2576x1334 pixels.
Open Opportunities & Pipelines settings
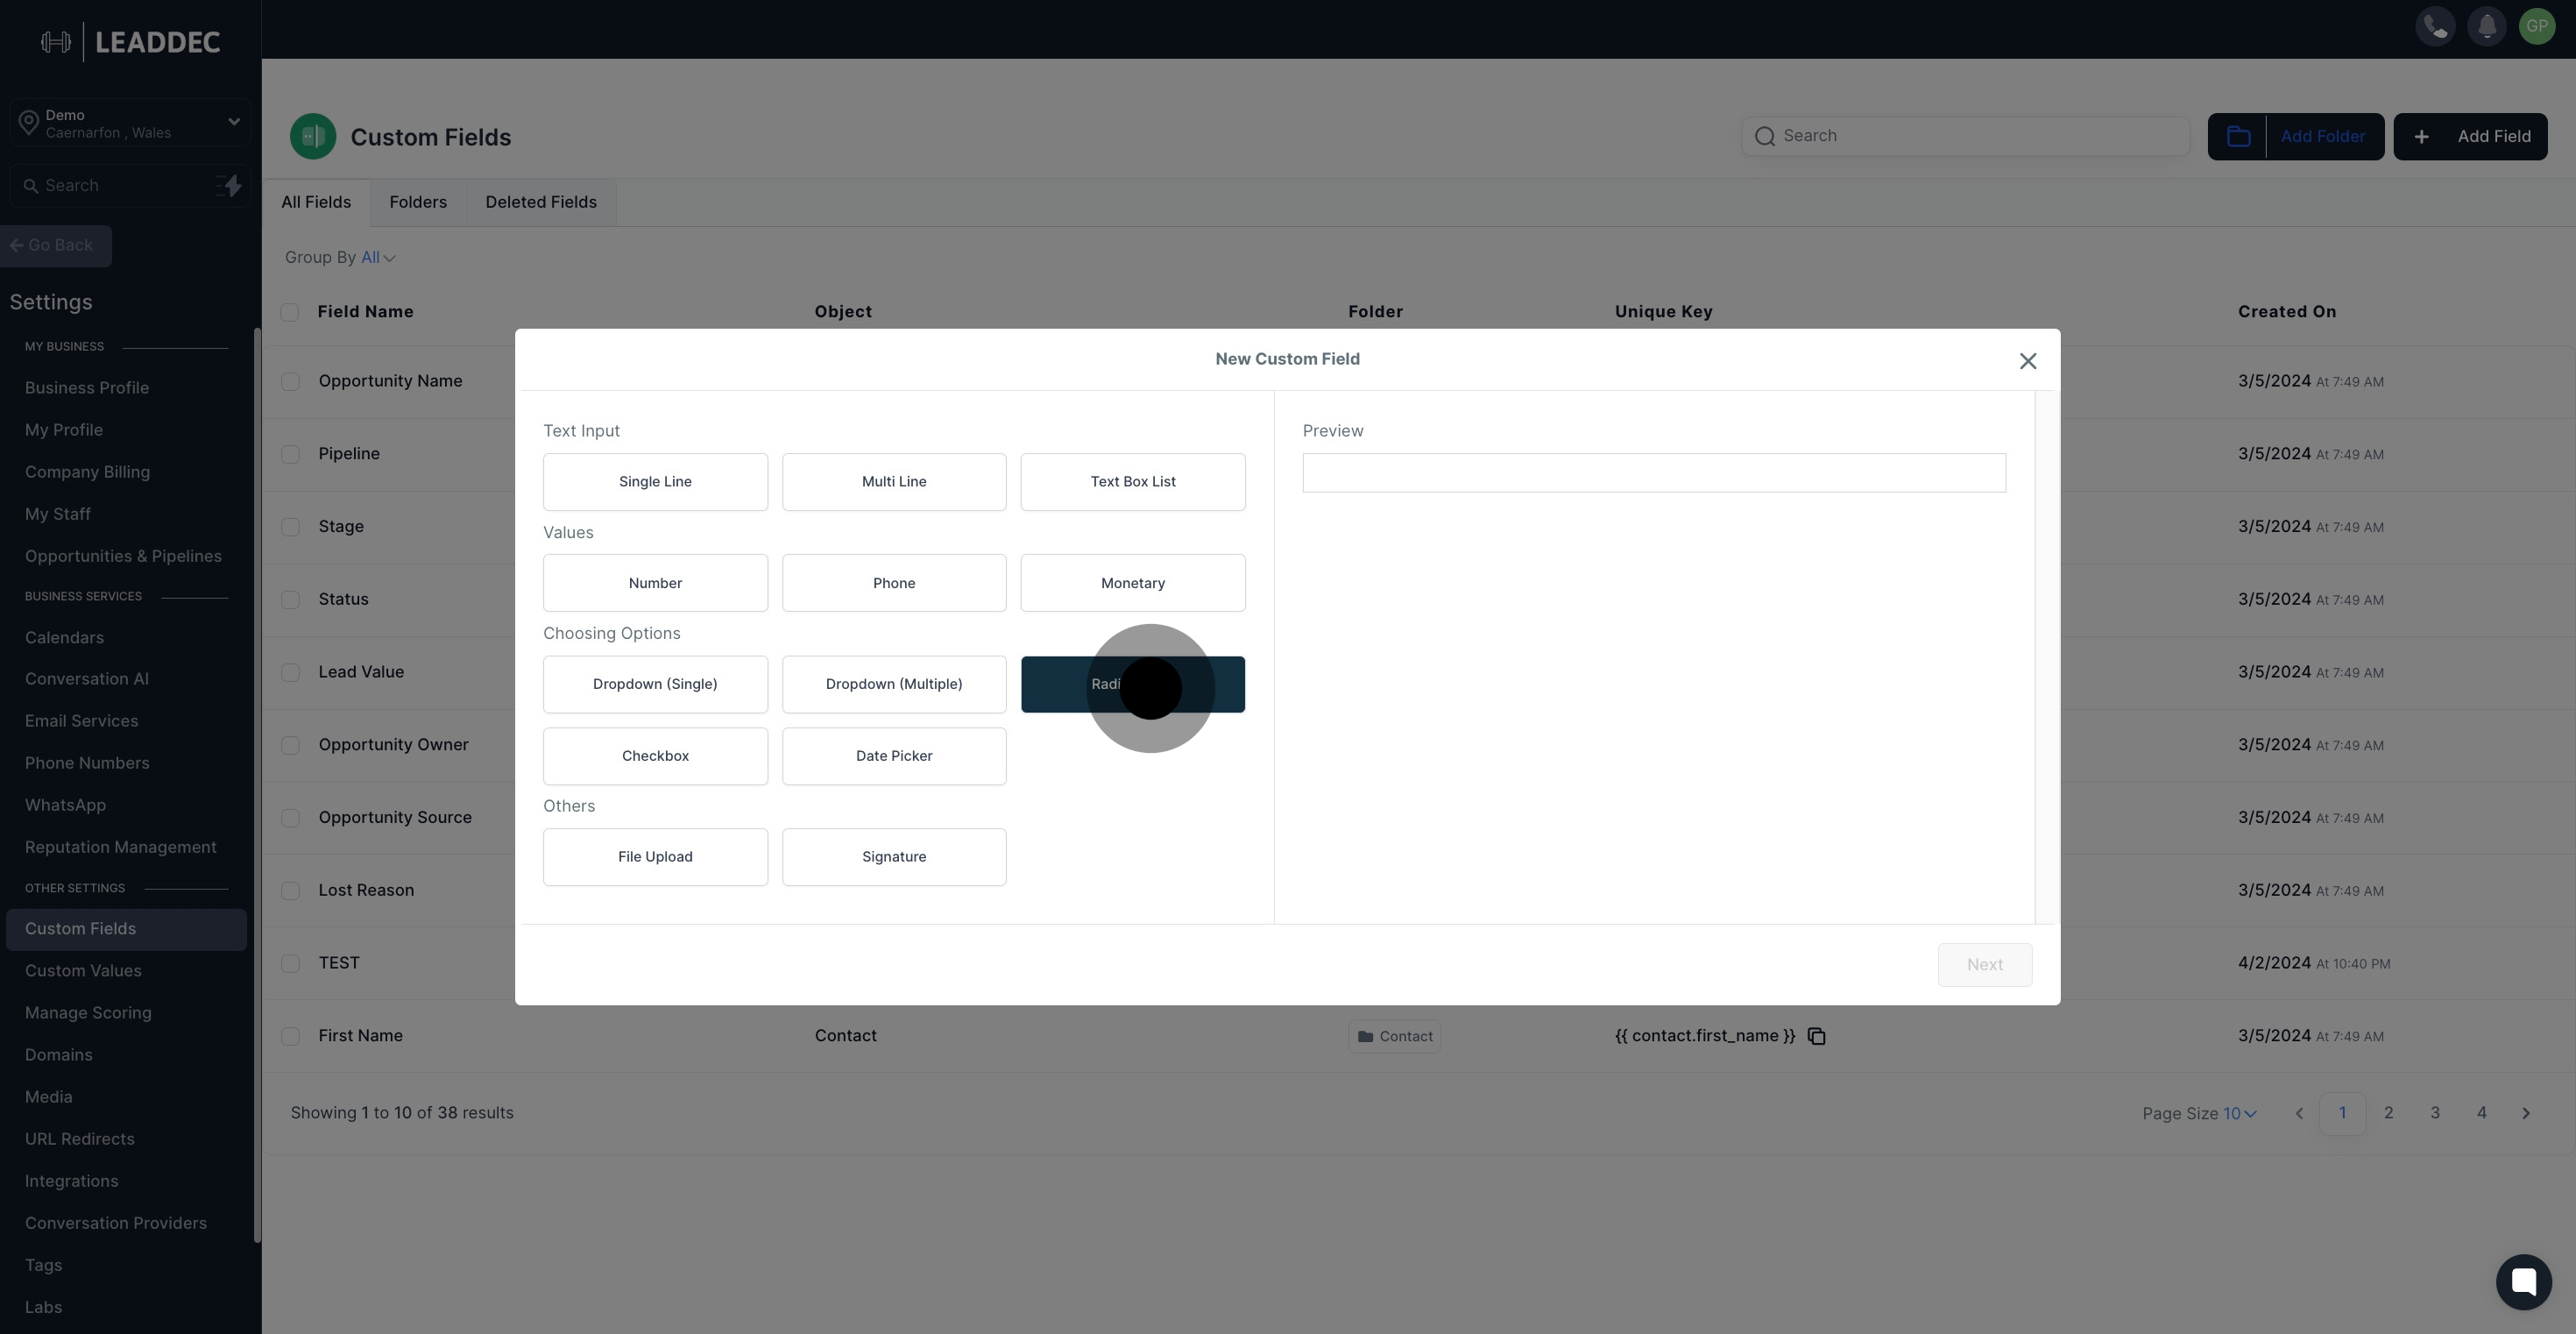pyautogui.click(x=123, y=556)
